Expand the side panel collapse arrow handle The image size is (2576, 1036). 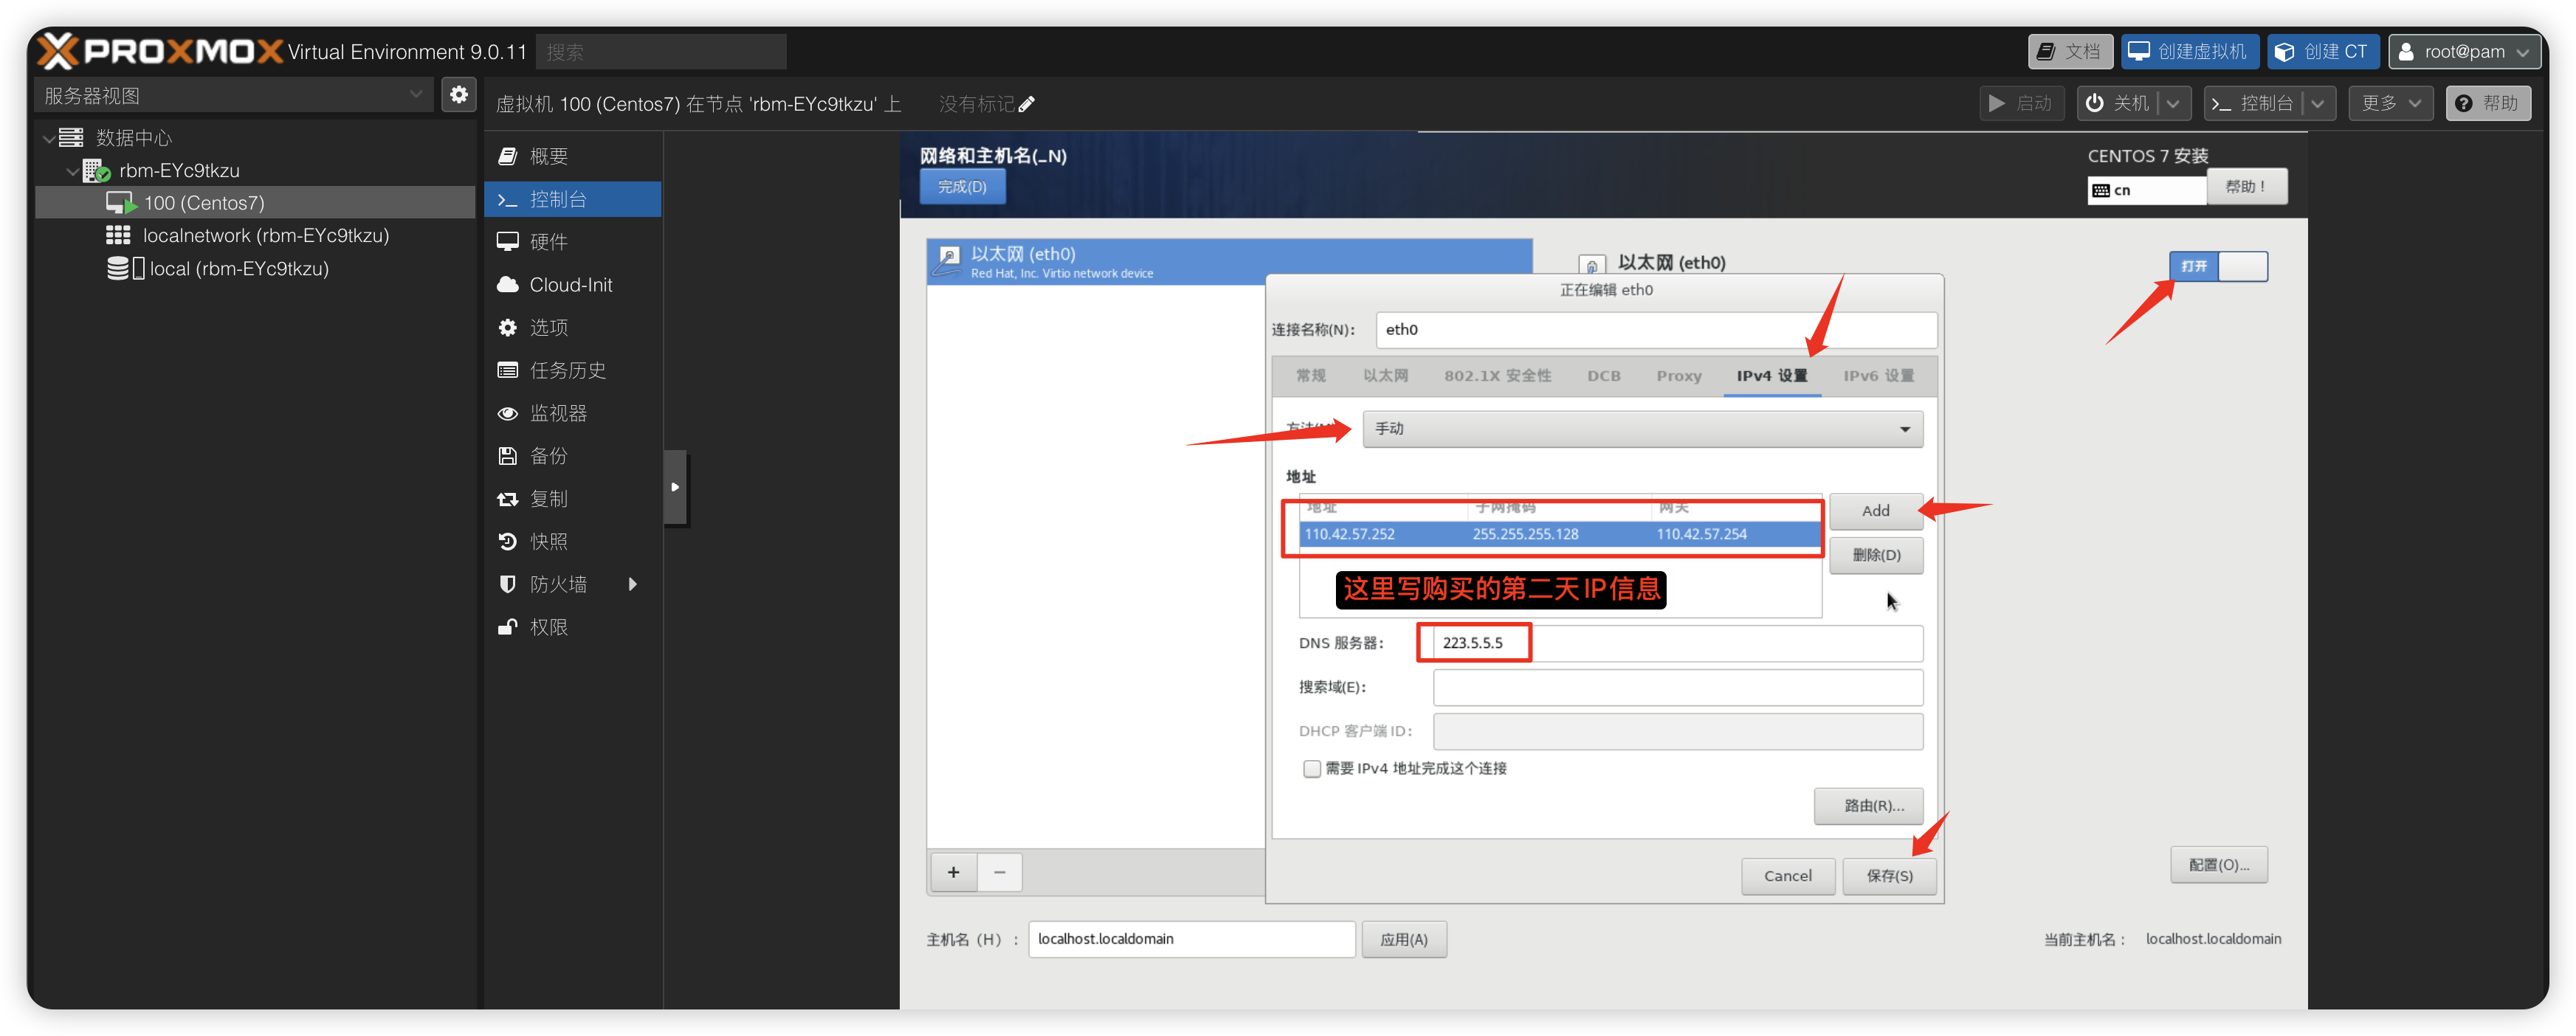(x=675, y=487)
